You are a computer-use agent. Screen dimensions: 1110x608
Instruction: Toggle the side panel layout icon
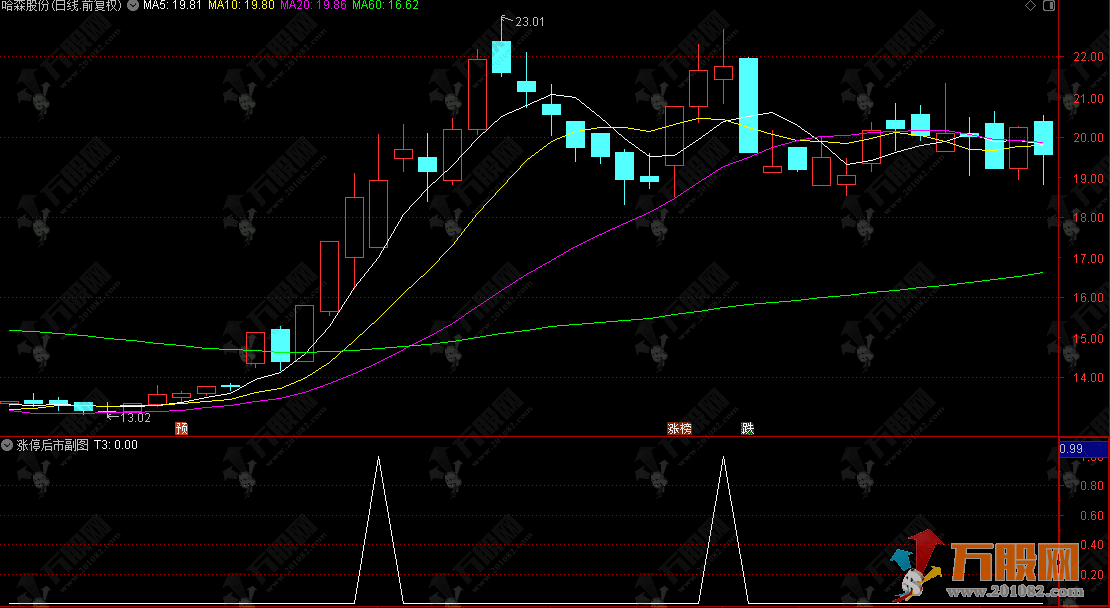[1047, 6]
